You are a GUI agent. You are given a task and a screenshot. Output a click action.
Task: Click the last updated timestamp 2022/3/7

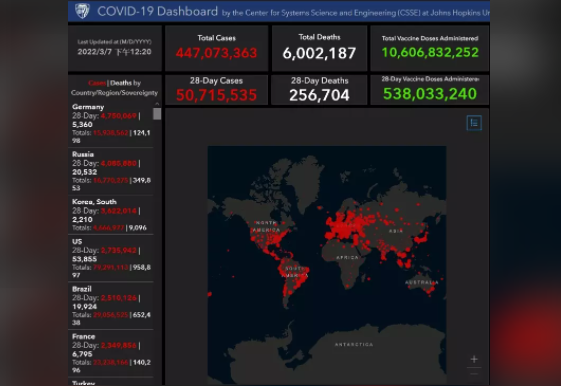pos(114,52)
